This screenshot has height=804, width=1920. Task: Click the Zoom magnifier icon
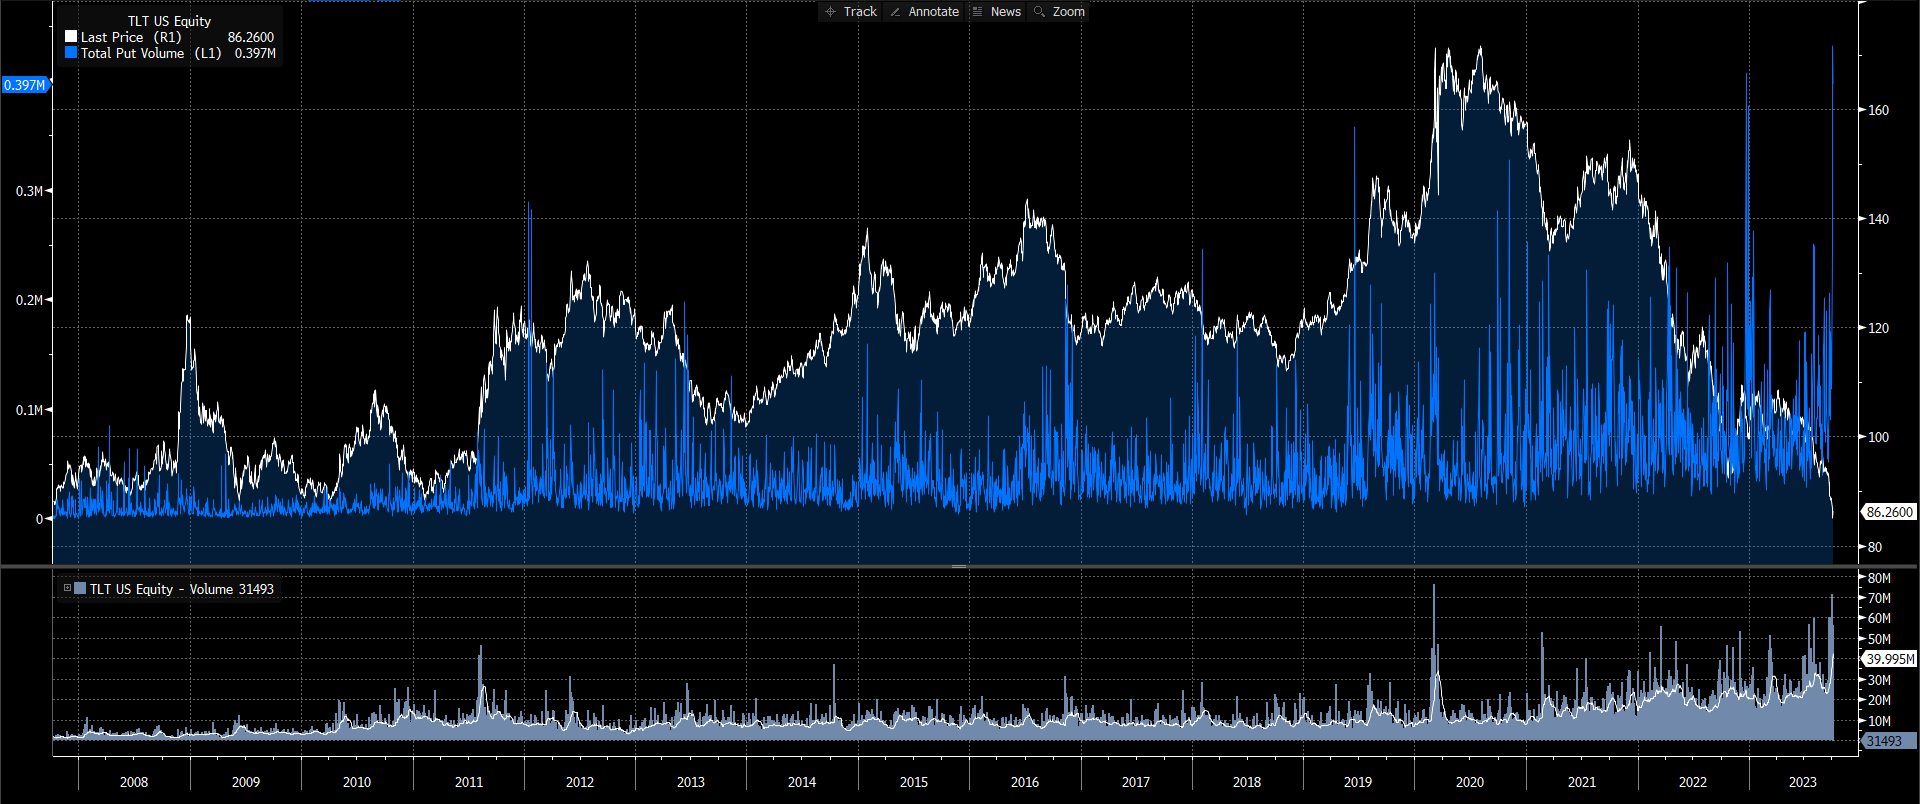point(1039,12)
